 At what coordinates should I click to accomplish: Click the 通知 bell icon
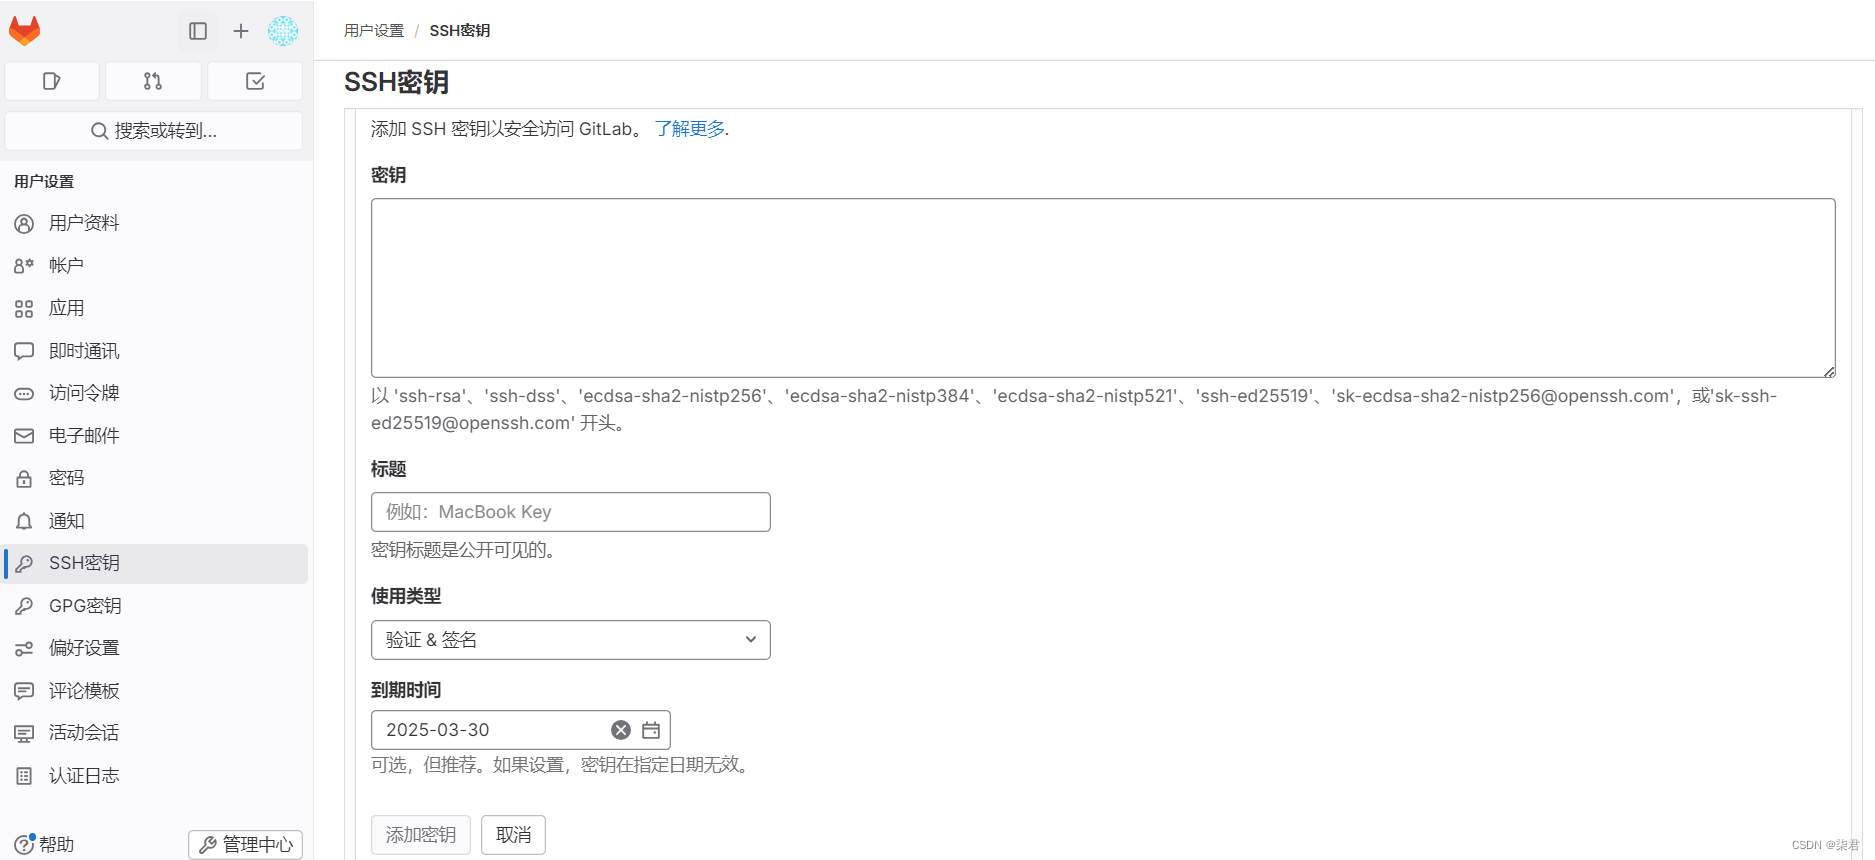[24, 521]
